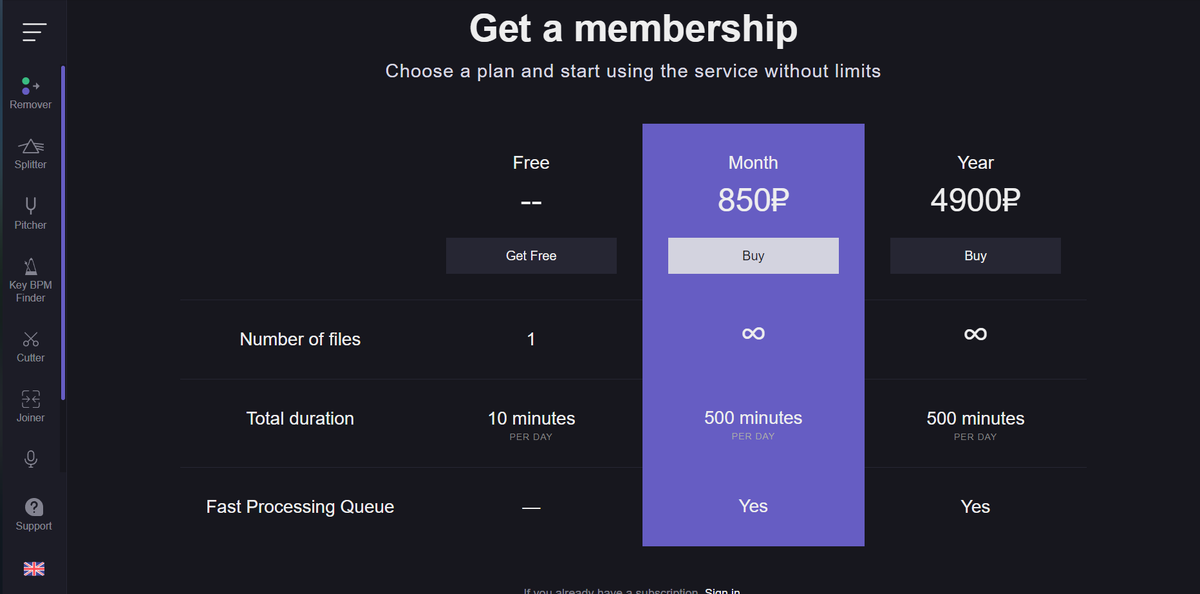1200x594 pixels.
Task: Change language via UK flag icon
Action: click(x=34, y=568)
